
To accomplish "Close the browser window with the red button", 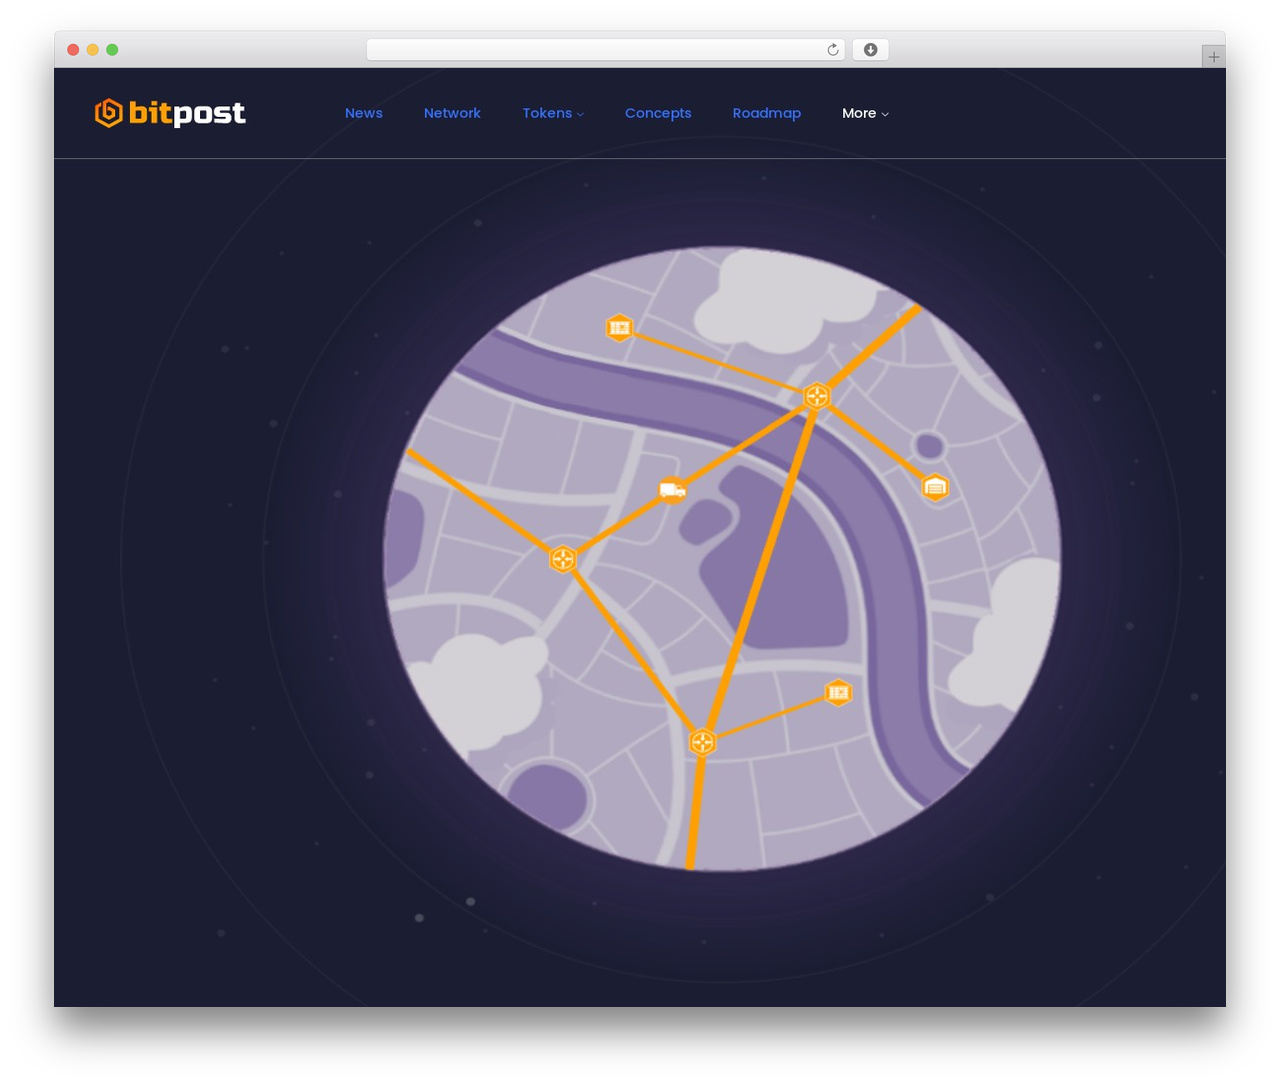I will click(x=73, y=50).
